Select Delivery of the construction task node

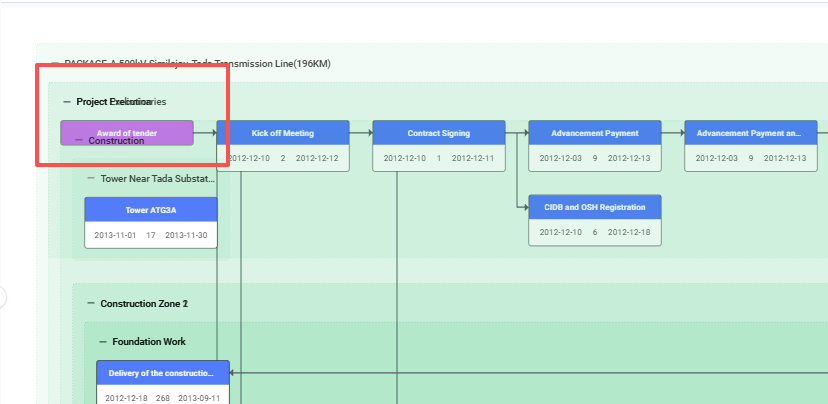(x=162, y=373)
